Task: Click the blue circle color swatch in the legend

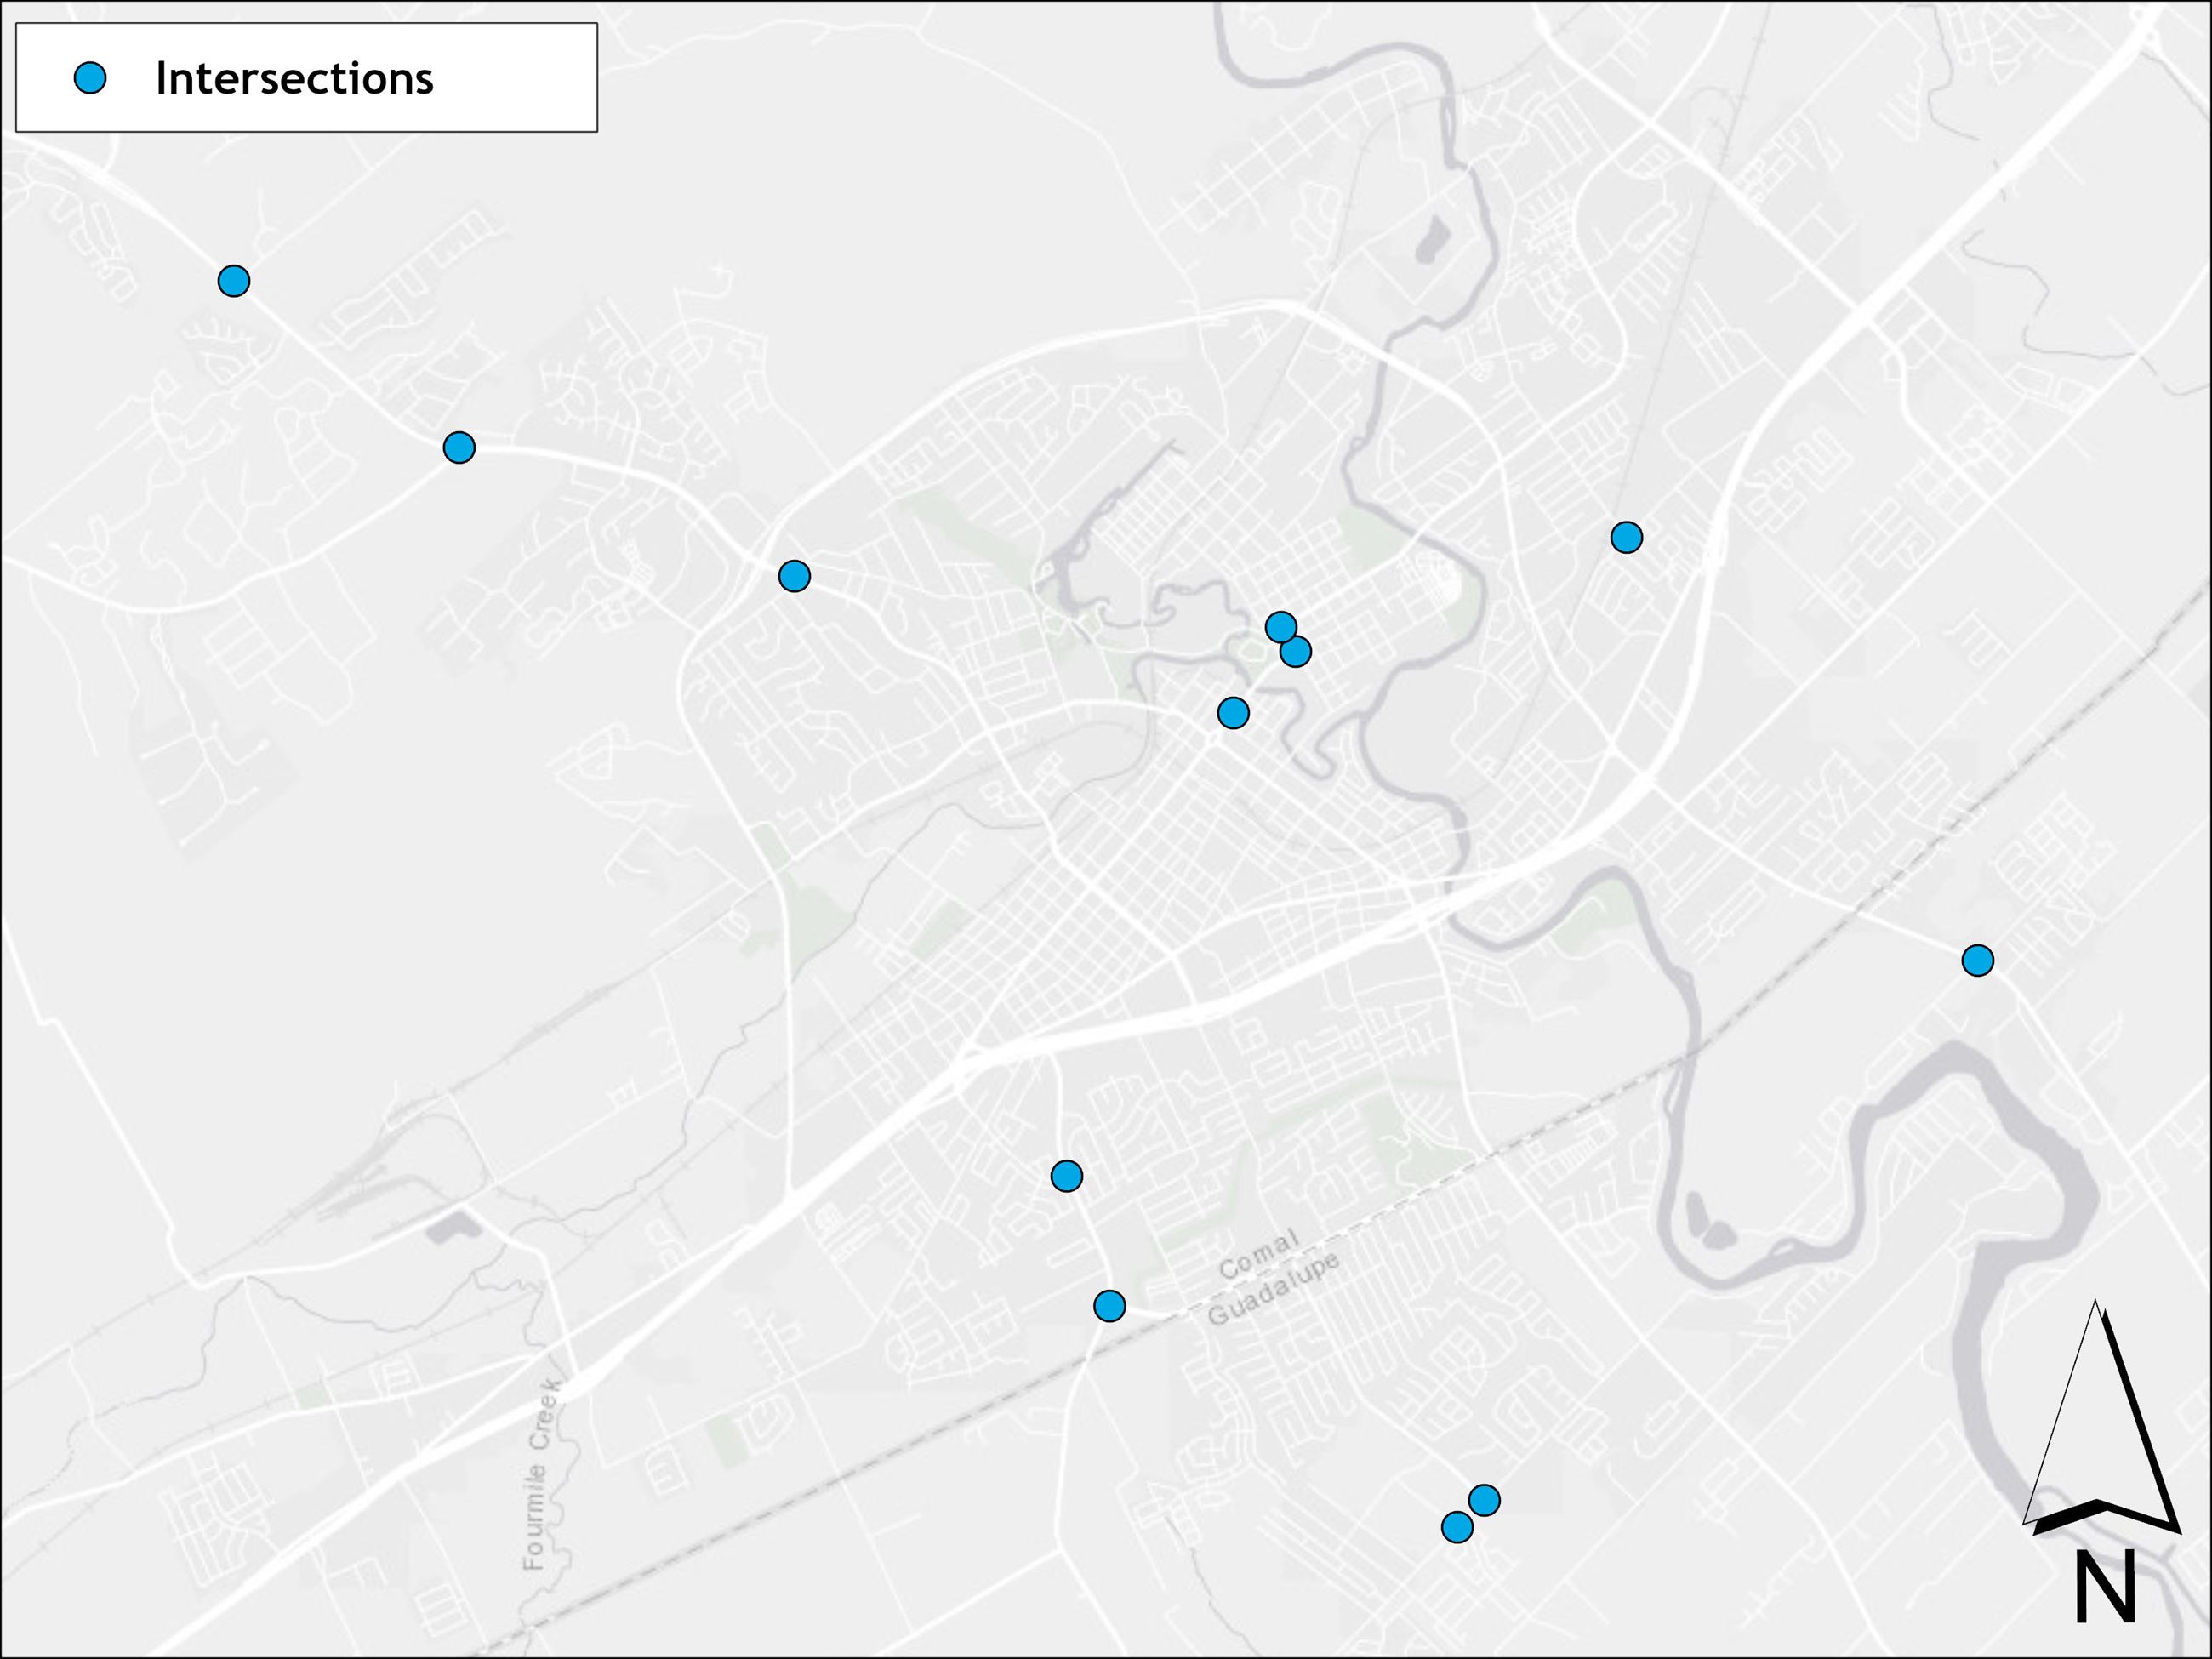Action: click(x=90, y=80)
